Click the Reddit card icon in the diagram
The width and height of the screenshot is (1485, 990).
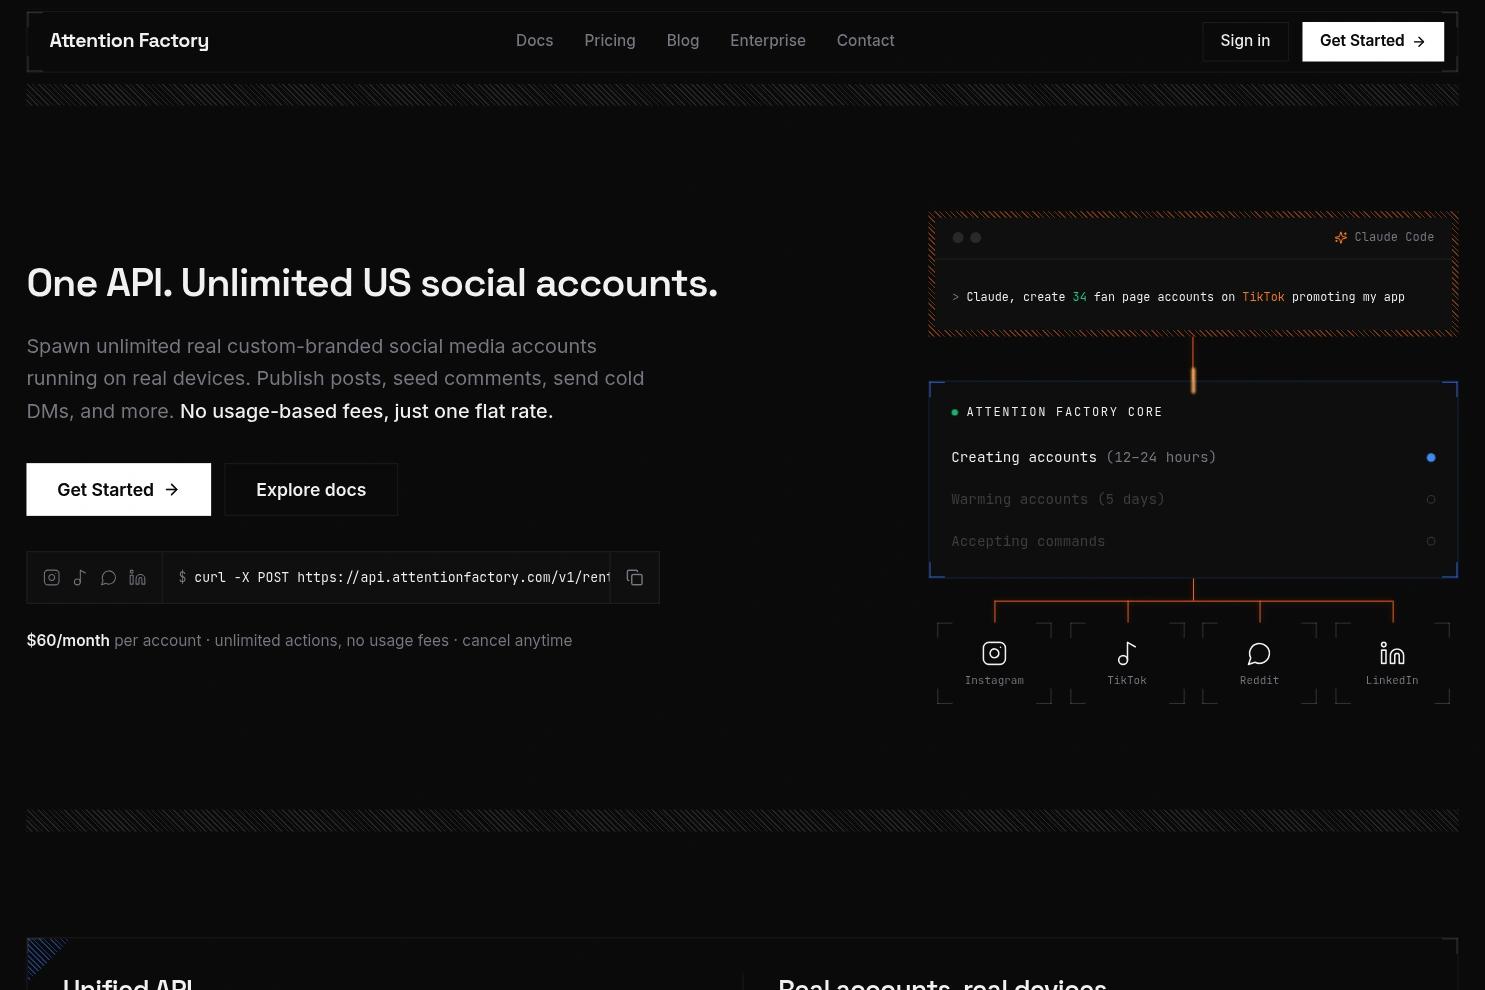click(x=1259, y=654)
